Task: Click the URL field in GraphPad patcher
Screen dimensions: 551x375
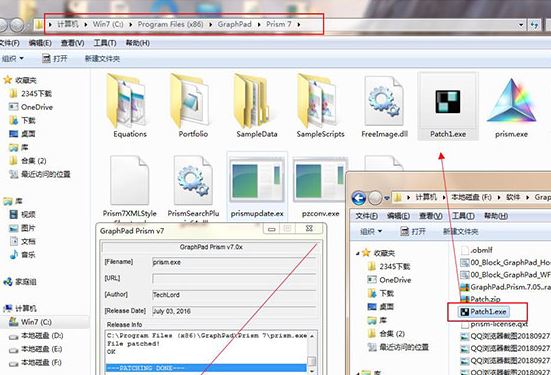Action: point(234,278)
